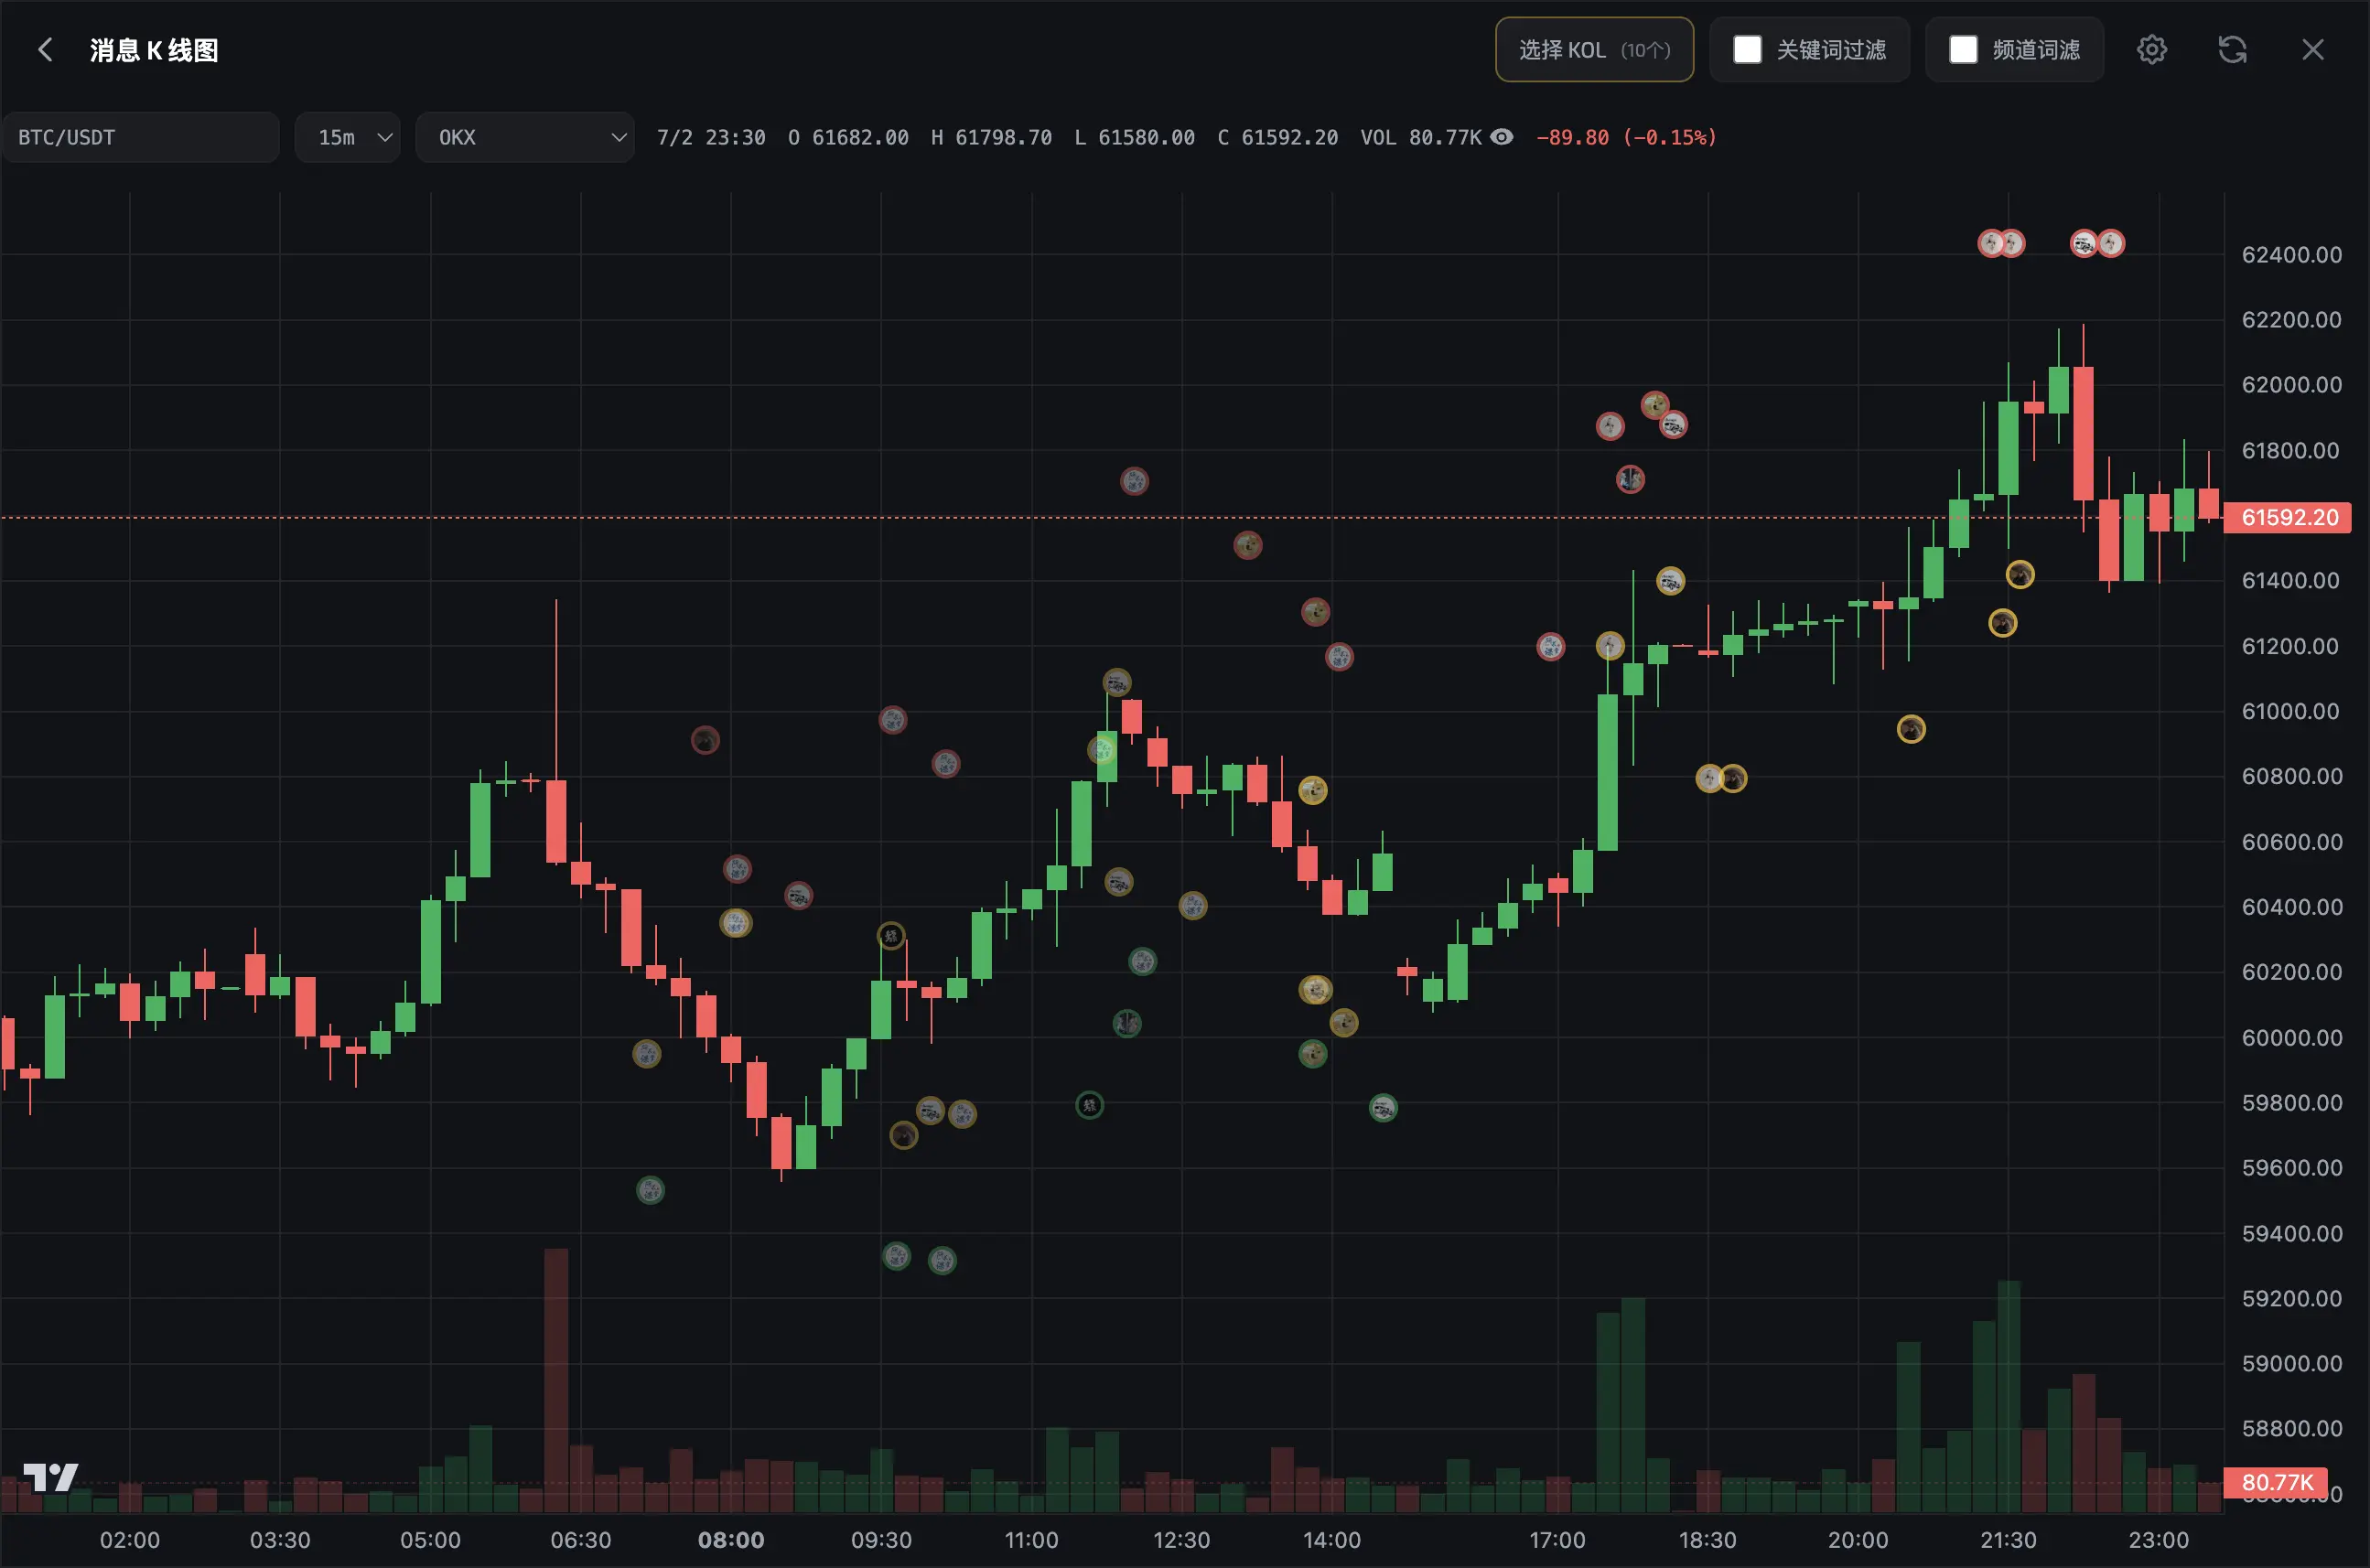
Task: Click the red KOL marker near 60450 at 08:40
Action: pyautogui.click(x=798, y=895)
